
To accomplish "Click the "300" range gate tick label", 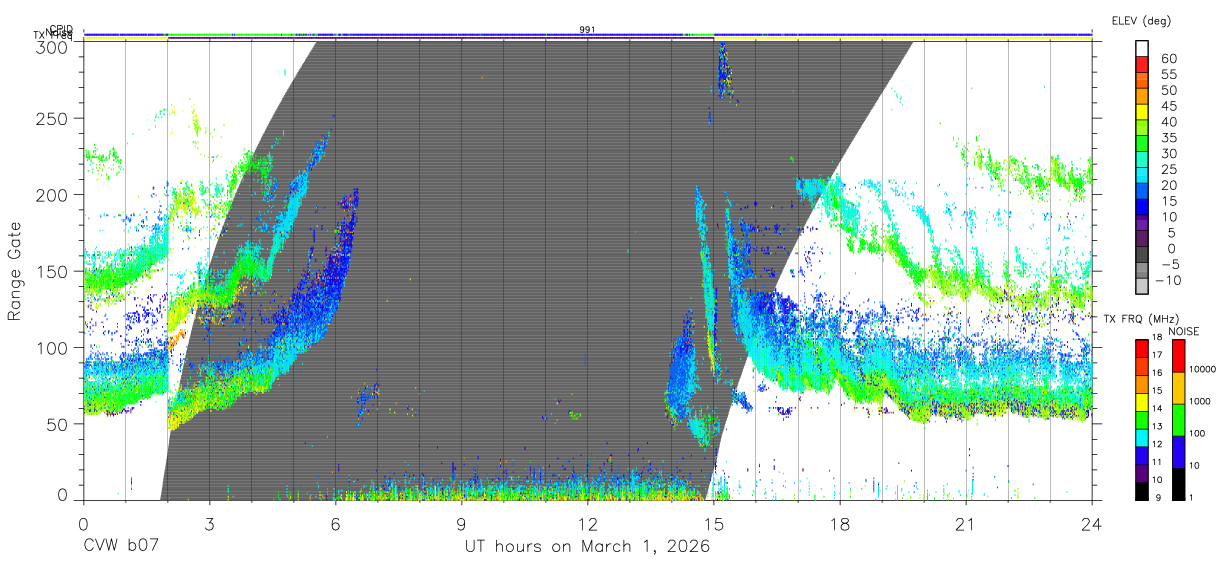I will pyautogui.click(x=50, y=47).
